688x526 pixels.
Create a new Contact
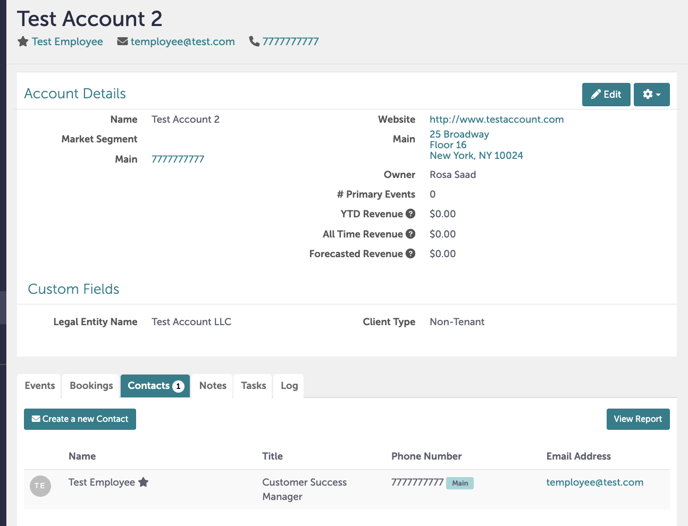click(x=80, y=419)
